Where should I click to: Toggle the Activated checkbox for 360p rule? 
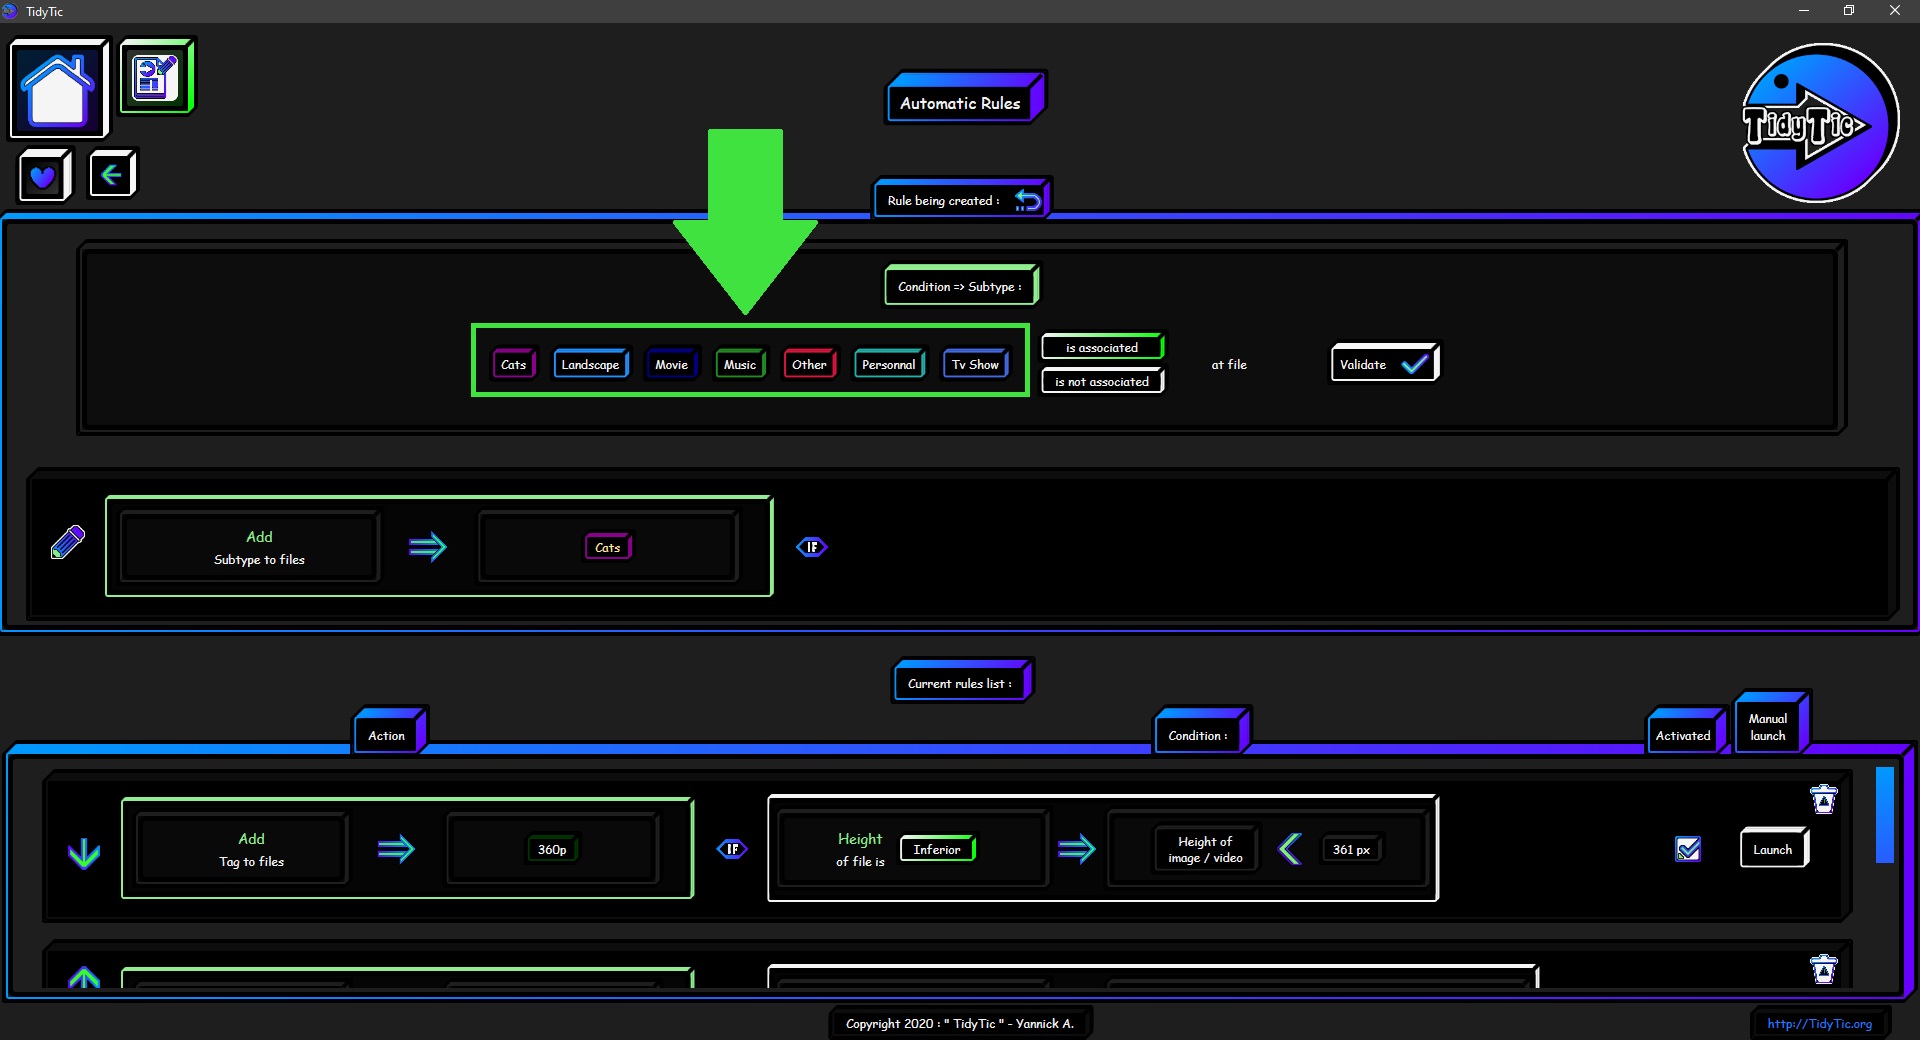(1688, 849)
